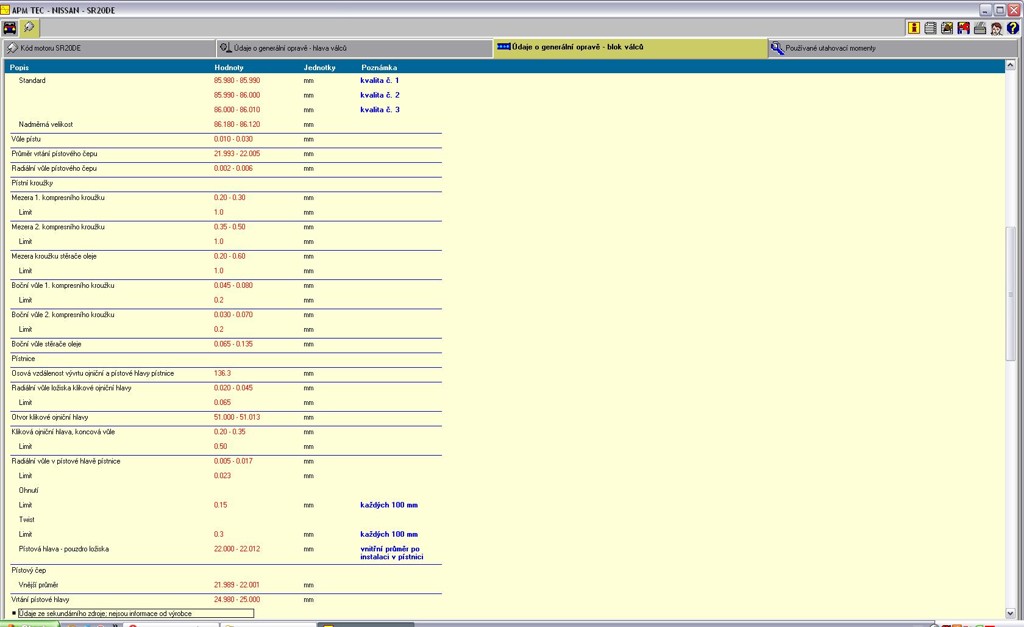Click the Popis column header
Image resolution: width=1024 pixels, height=627 pixels.
pos(19,68)
